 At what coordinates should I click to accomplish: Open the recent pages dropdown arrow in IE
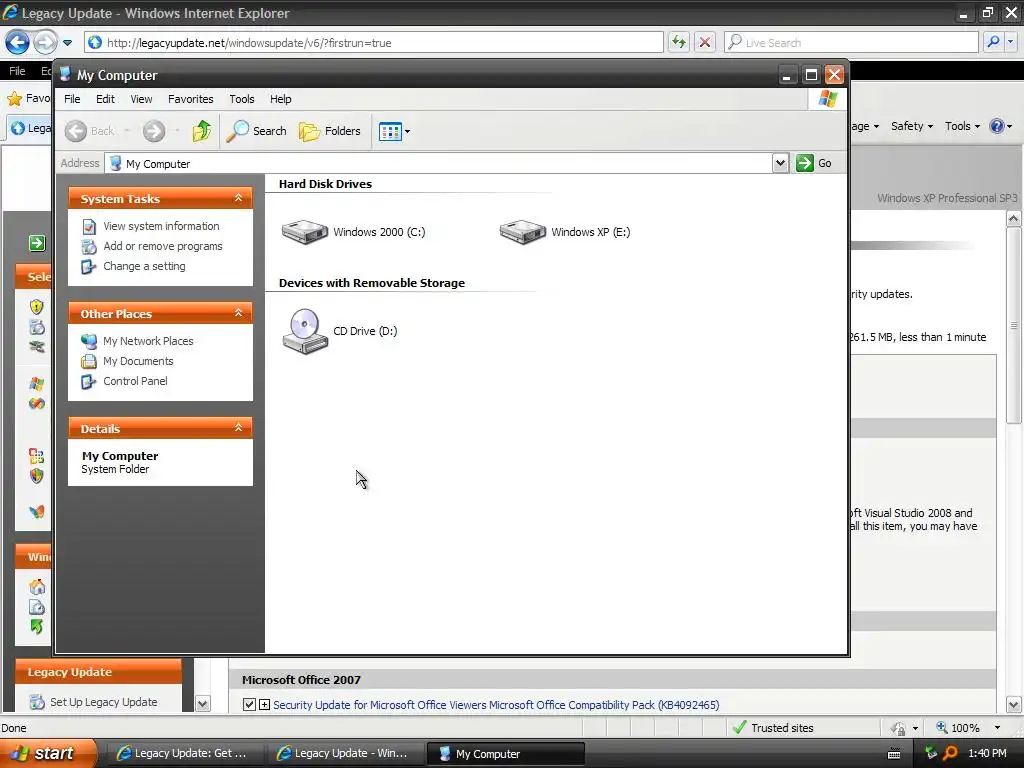67,43
